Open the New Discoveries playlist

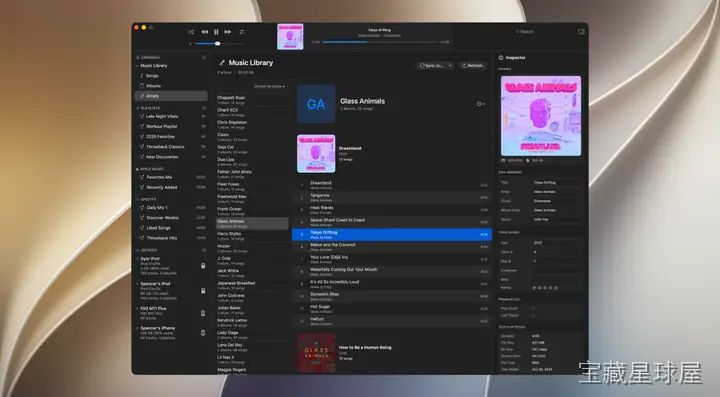(171, 157)
